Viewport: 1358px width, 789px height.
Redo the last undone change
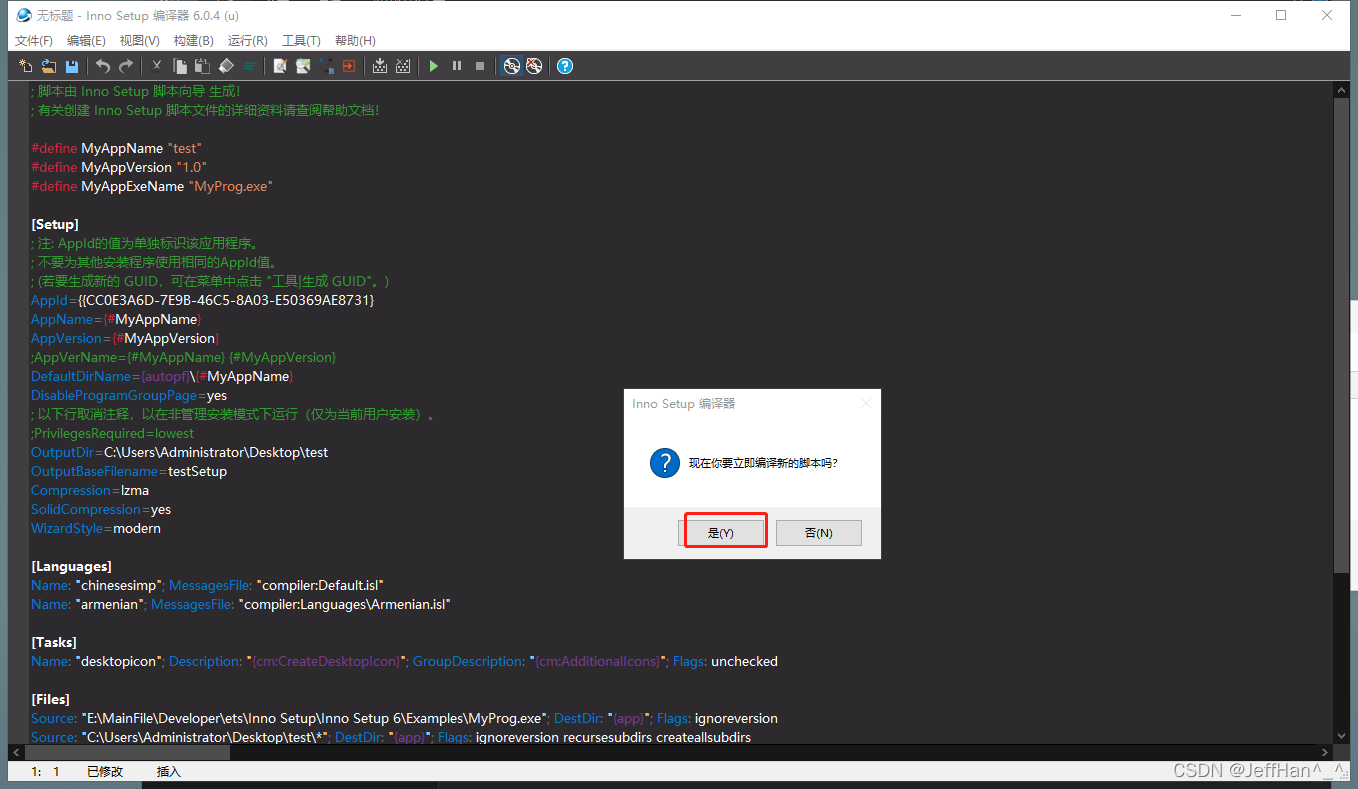point(125,66)
